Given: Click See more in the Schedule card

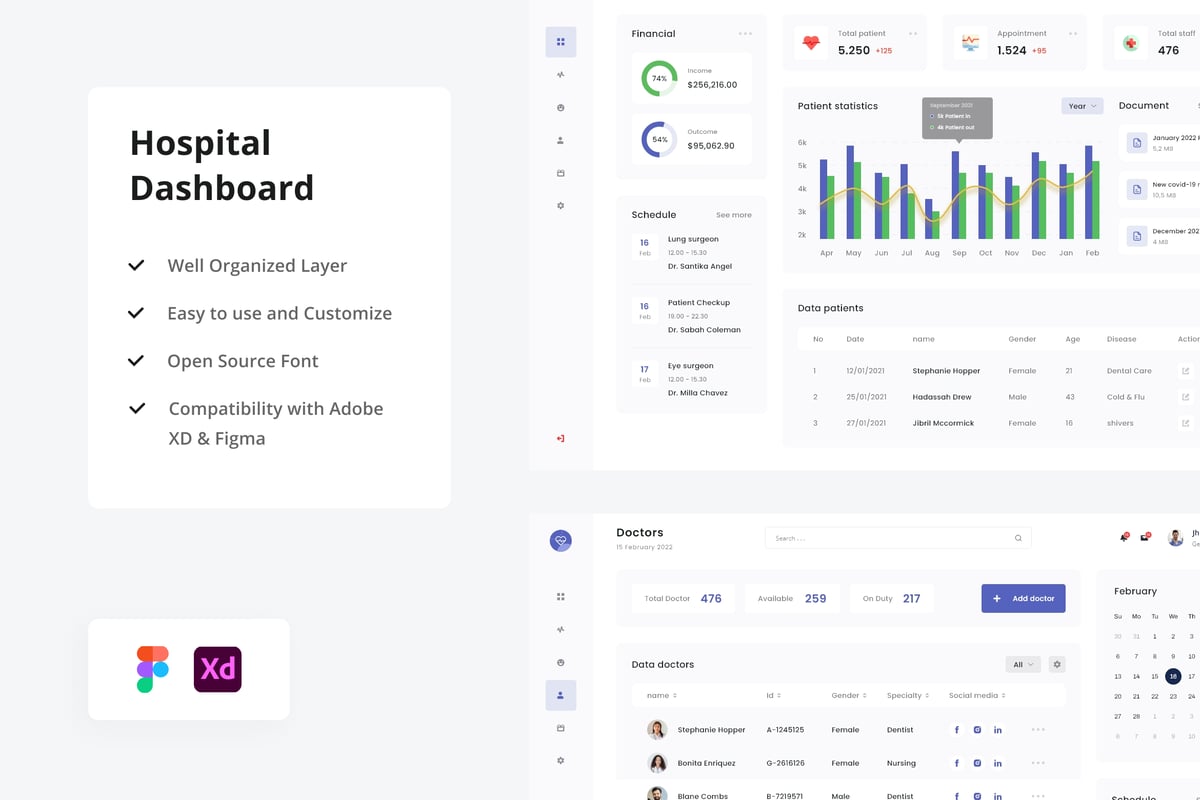Looking at the screenshot, I should click(734, 215).
